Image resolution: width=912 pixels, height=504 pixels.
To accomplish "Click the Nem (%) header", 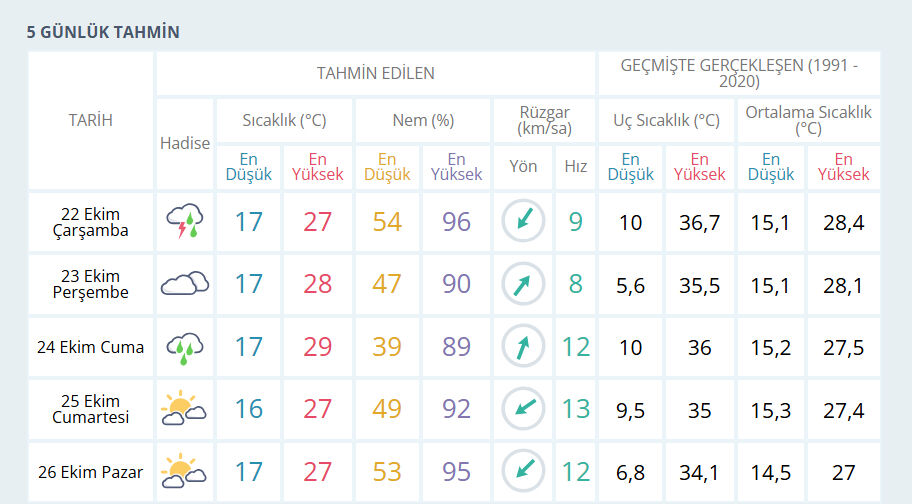I will (423, 120).
